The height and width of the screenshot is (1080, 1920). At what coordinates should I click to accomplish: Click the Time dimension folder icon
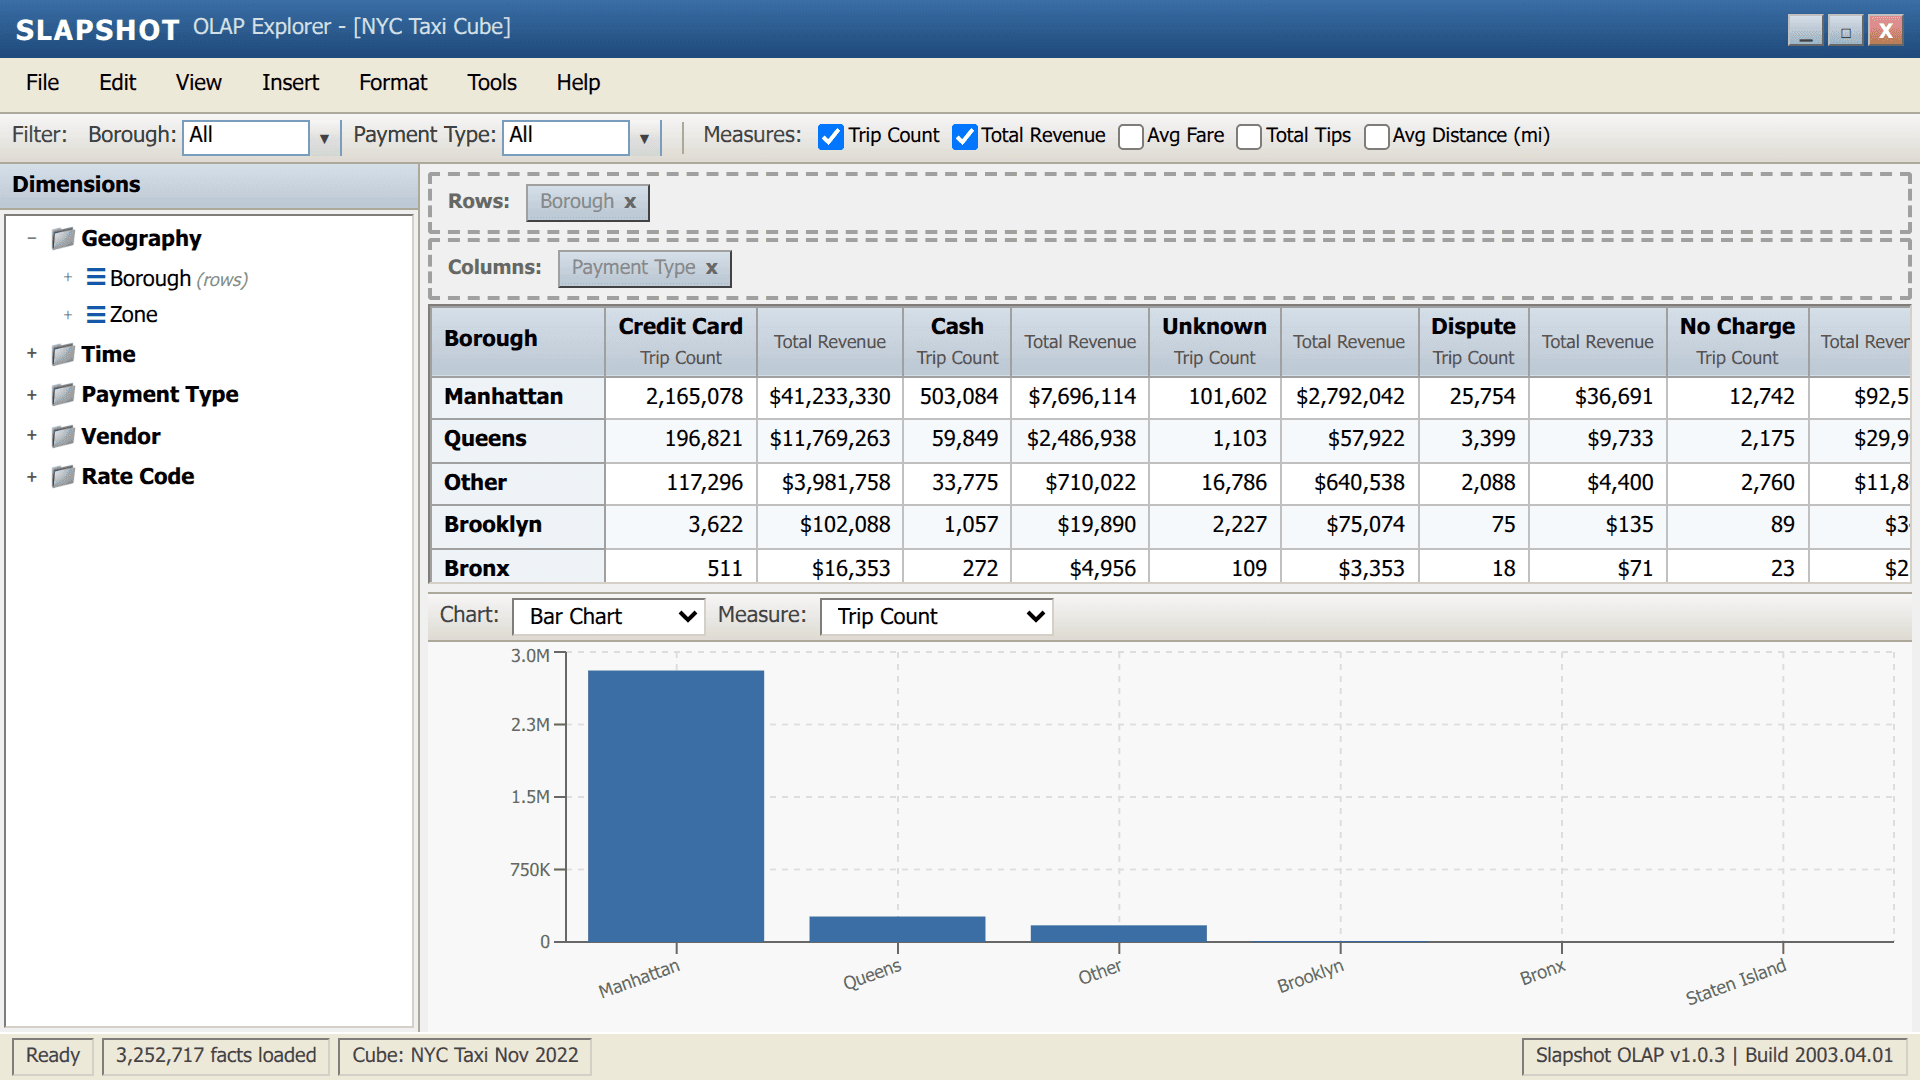coord(62,354)
